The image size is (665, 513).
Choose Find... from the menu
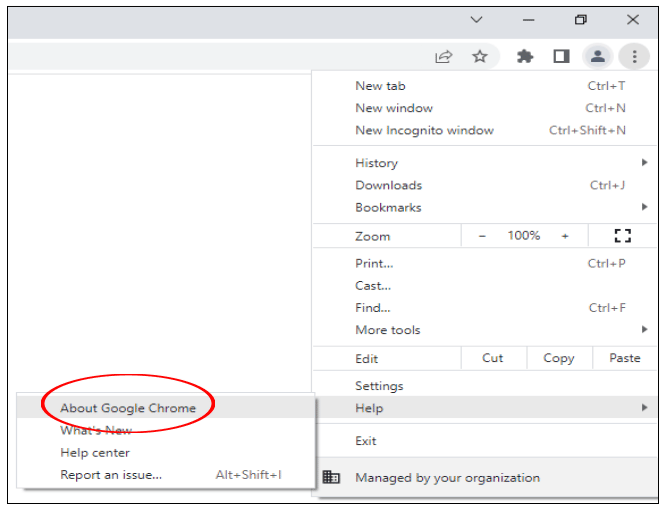pyautogui.click(x=484, y=308)
